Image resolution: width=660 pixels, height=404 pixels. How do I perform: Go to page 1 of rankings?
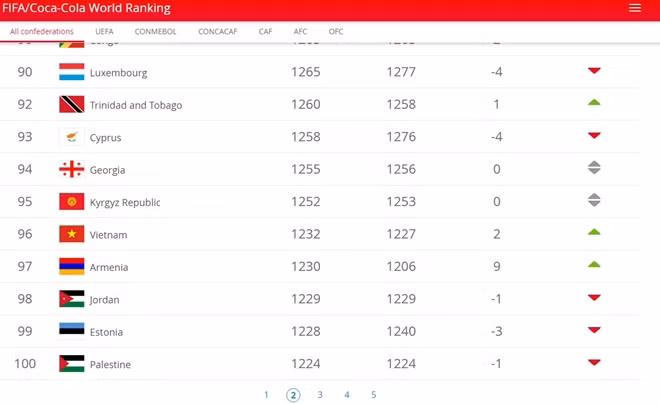(x=266, y=395)
